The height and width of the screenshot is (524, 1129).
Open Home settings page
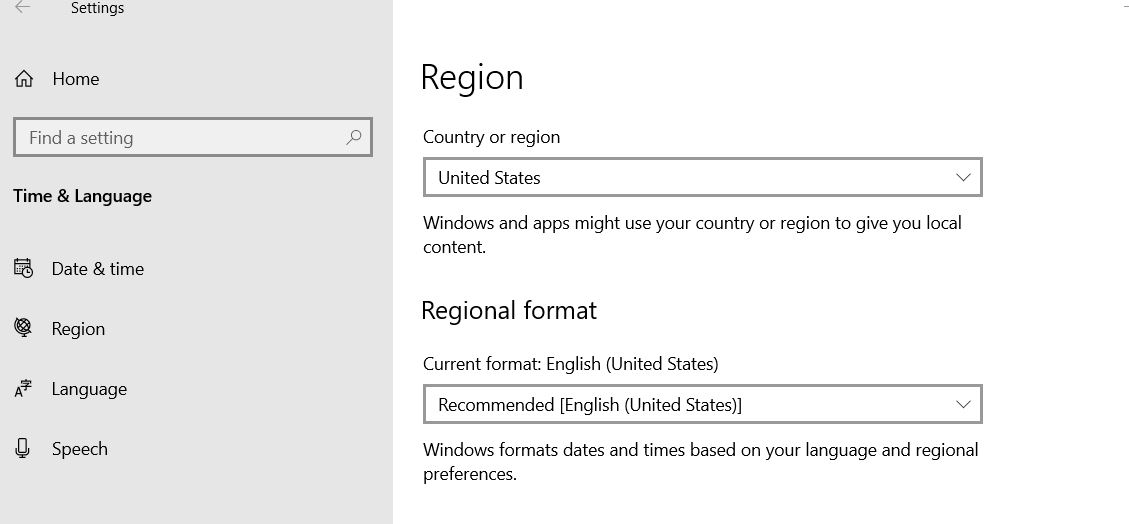(x=76, y=79)
